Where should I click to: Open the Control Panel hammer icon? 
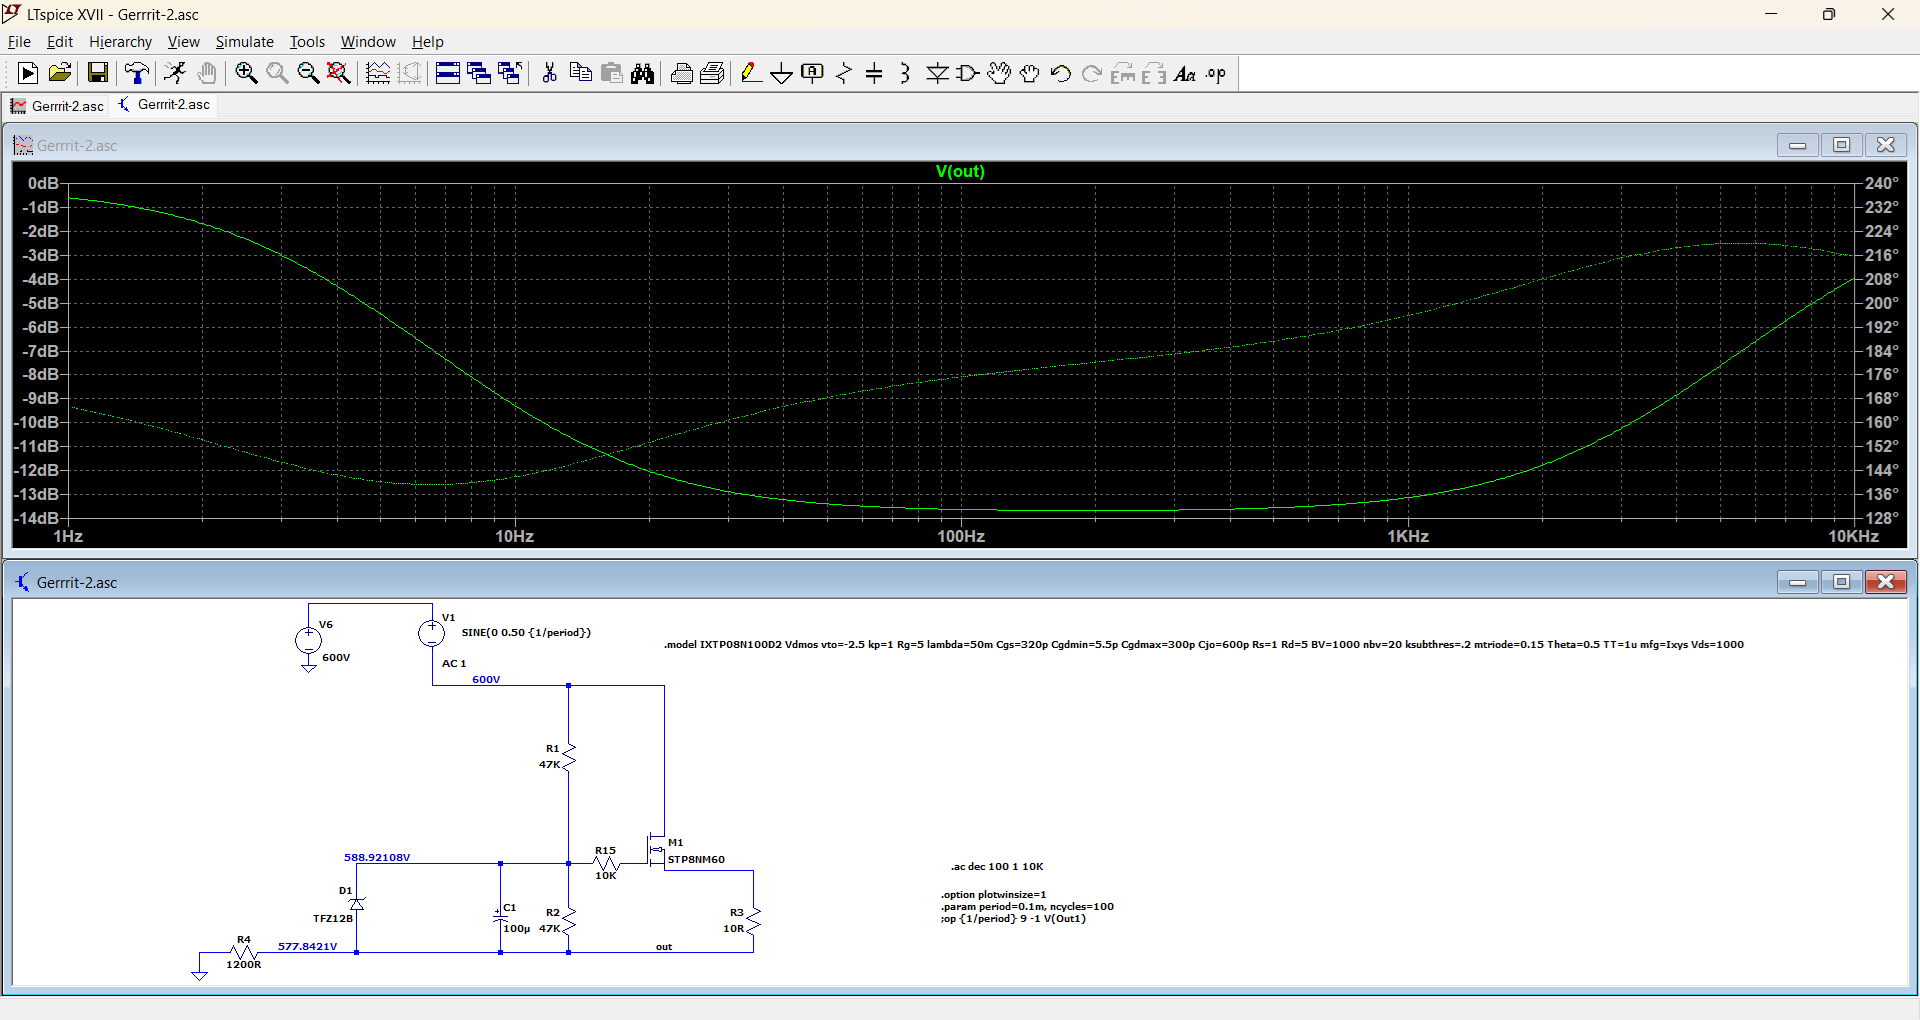coord(137,73)
